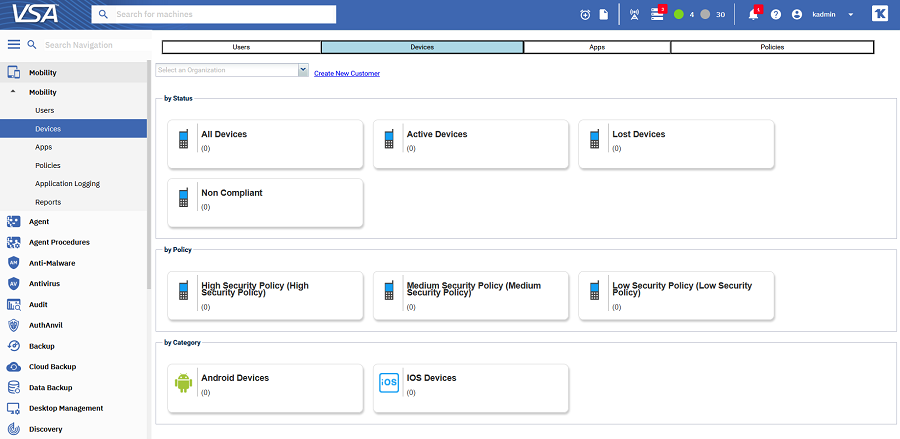Click the green Android robot icon
900x439 pixels.
coord(183,383)
